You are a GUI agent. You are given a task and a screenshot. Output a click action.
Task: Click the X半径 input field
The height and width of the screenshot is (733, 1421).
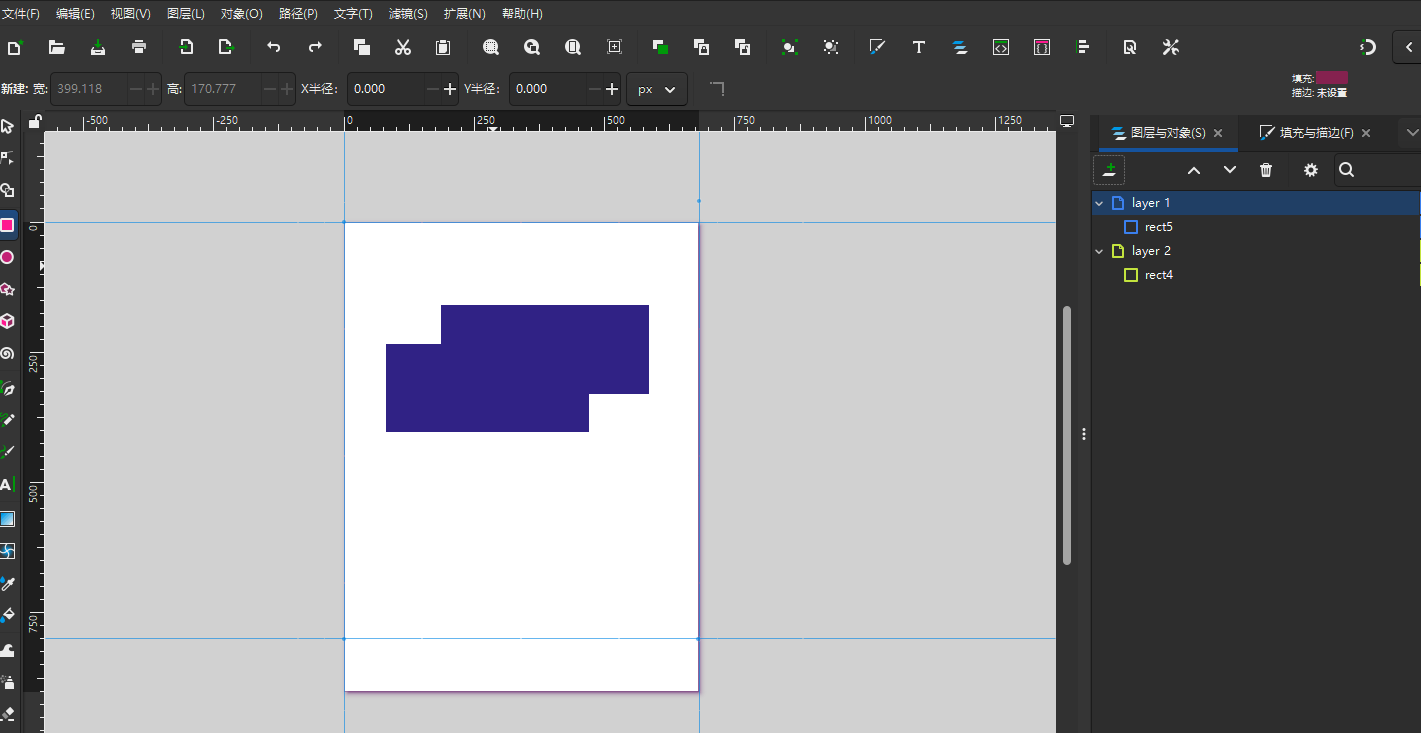click(386, 89)
